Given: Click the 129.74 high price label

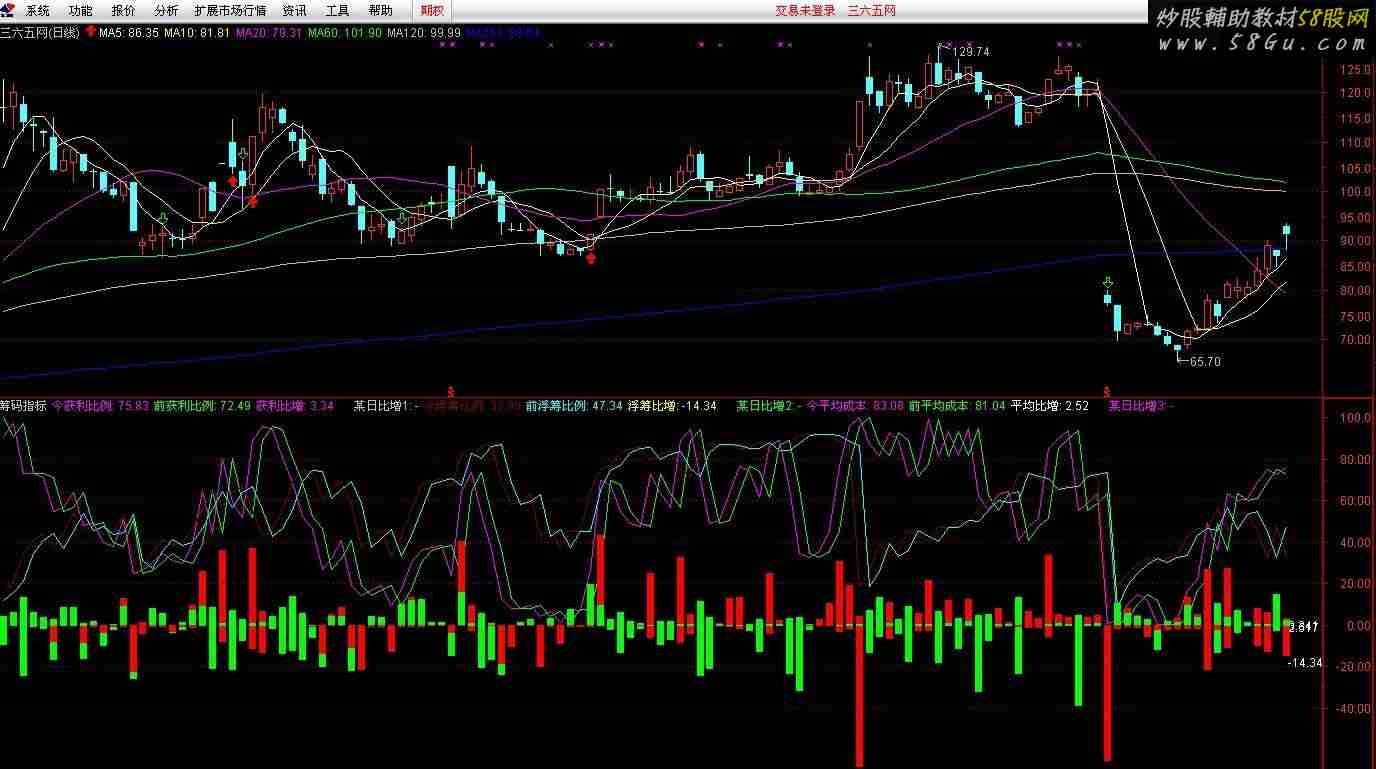Looking at the screenshot, I should point(971,52).
